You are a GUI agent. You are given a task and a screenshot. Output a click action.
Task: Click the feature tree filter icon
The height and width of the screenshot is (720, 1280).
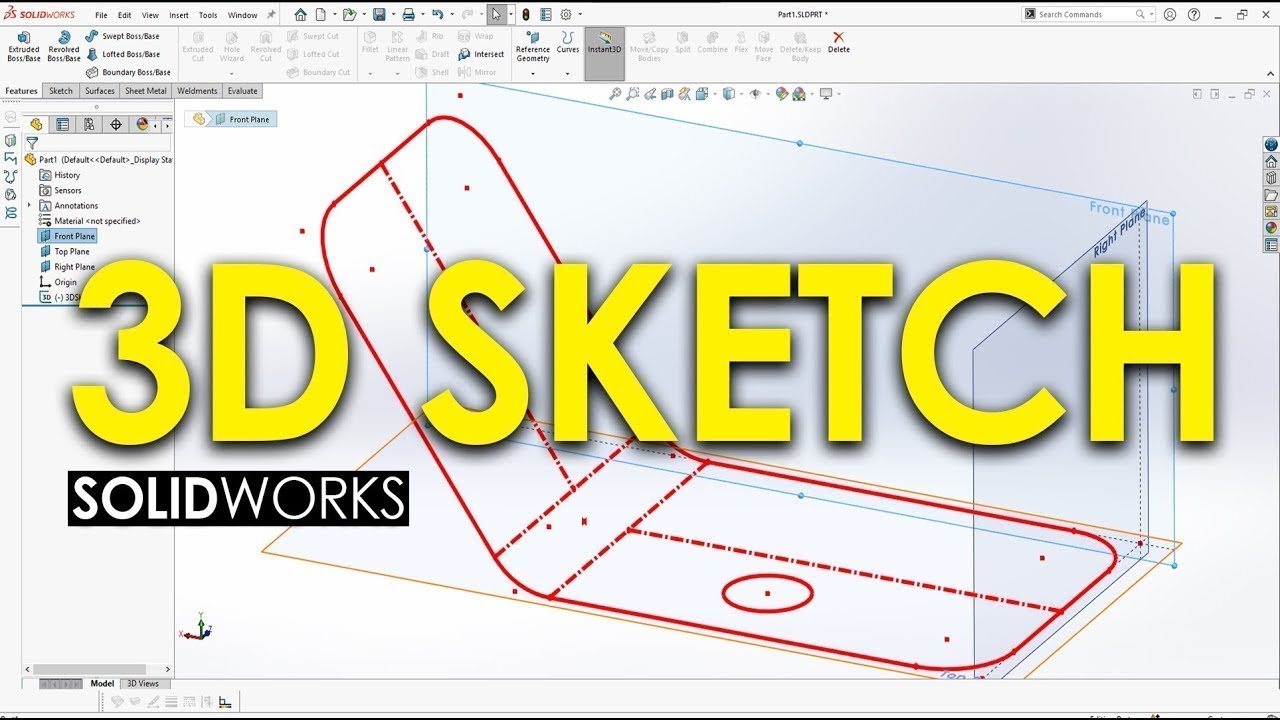[x=31, y=143]
